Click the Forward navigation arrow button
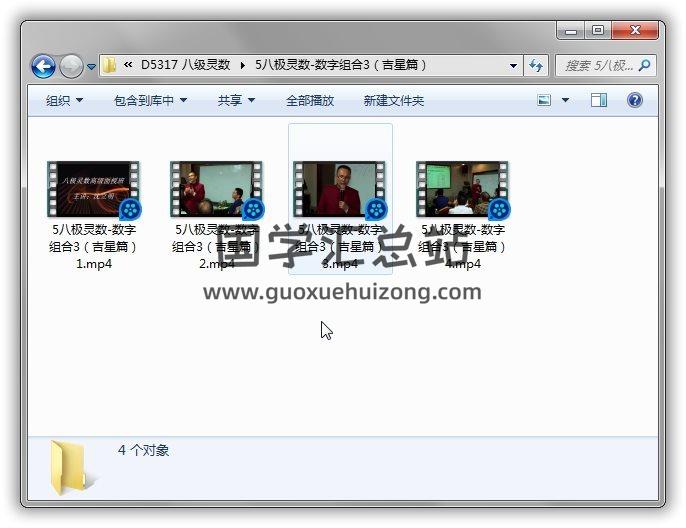The image size is (686, 528). (71, 67)
